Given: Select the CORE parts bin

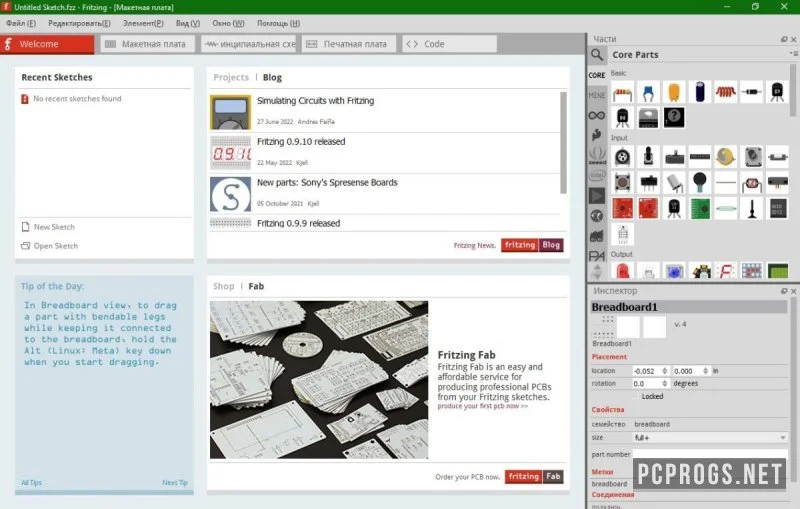Looking at the screenshot, I should [596, 75].
